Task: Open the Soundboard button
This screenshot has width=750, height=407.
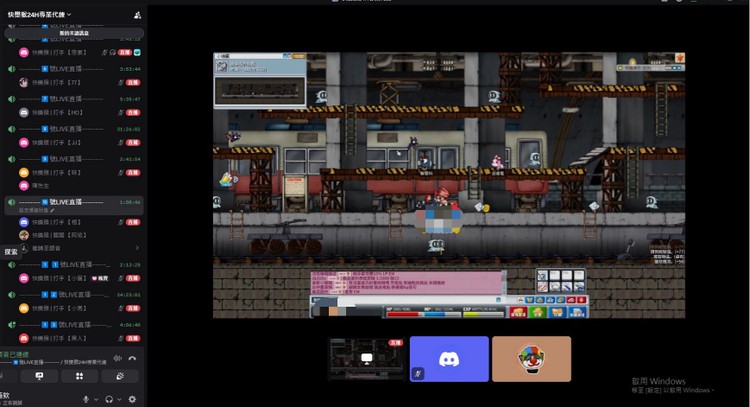Action: point(120,376)
